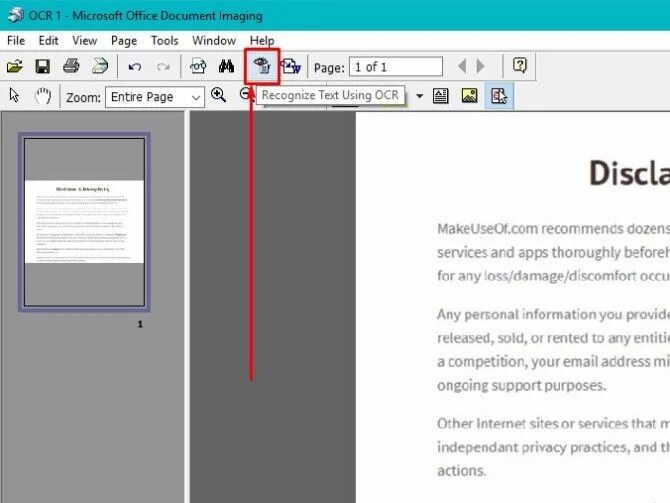Open the Edit menu
Viewport: 670px width, 503px height.
(x=48, y=41)
